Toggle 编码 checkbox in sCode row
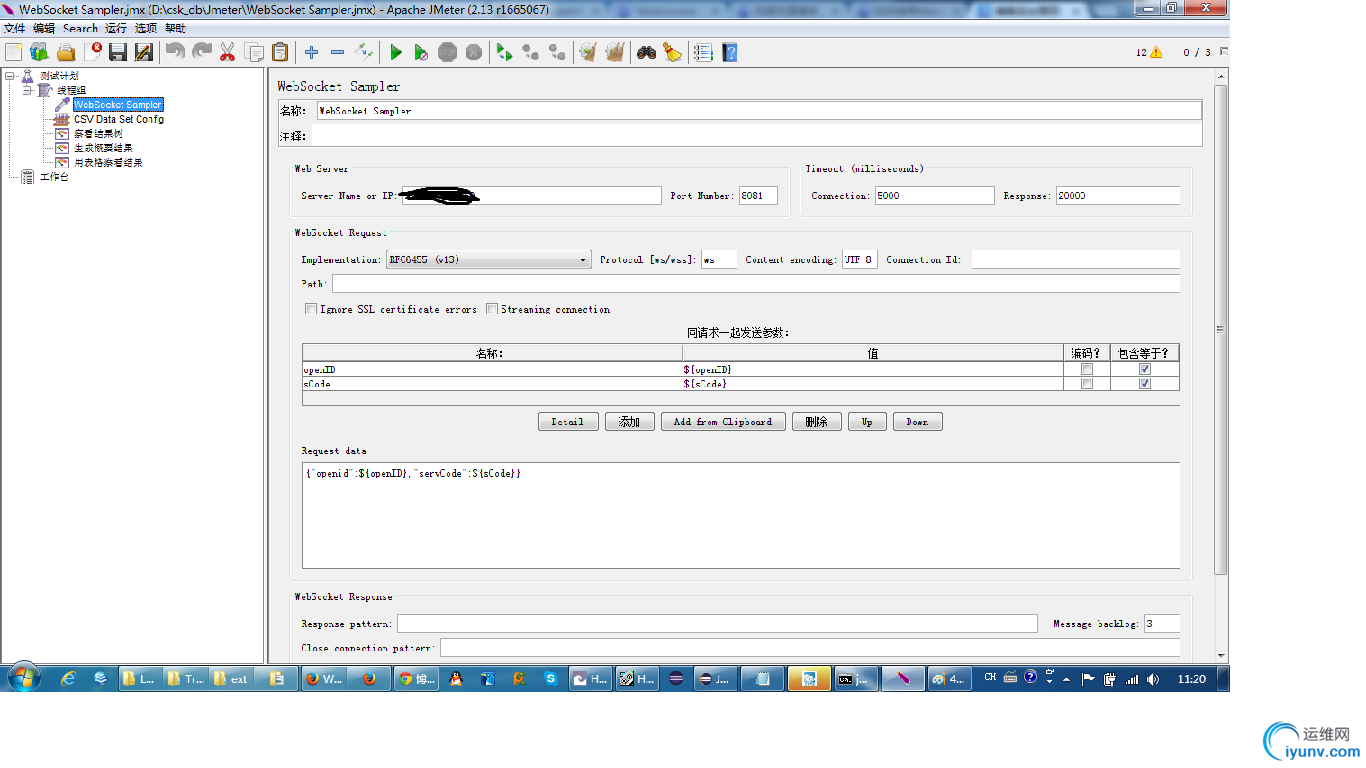 (1087, 384)
